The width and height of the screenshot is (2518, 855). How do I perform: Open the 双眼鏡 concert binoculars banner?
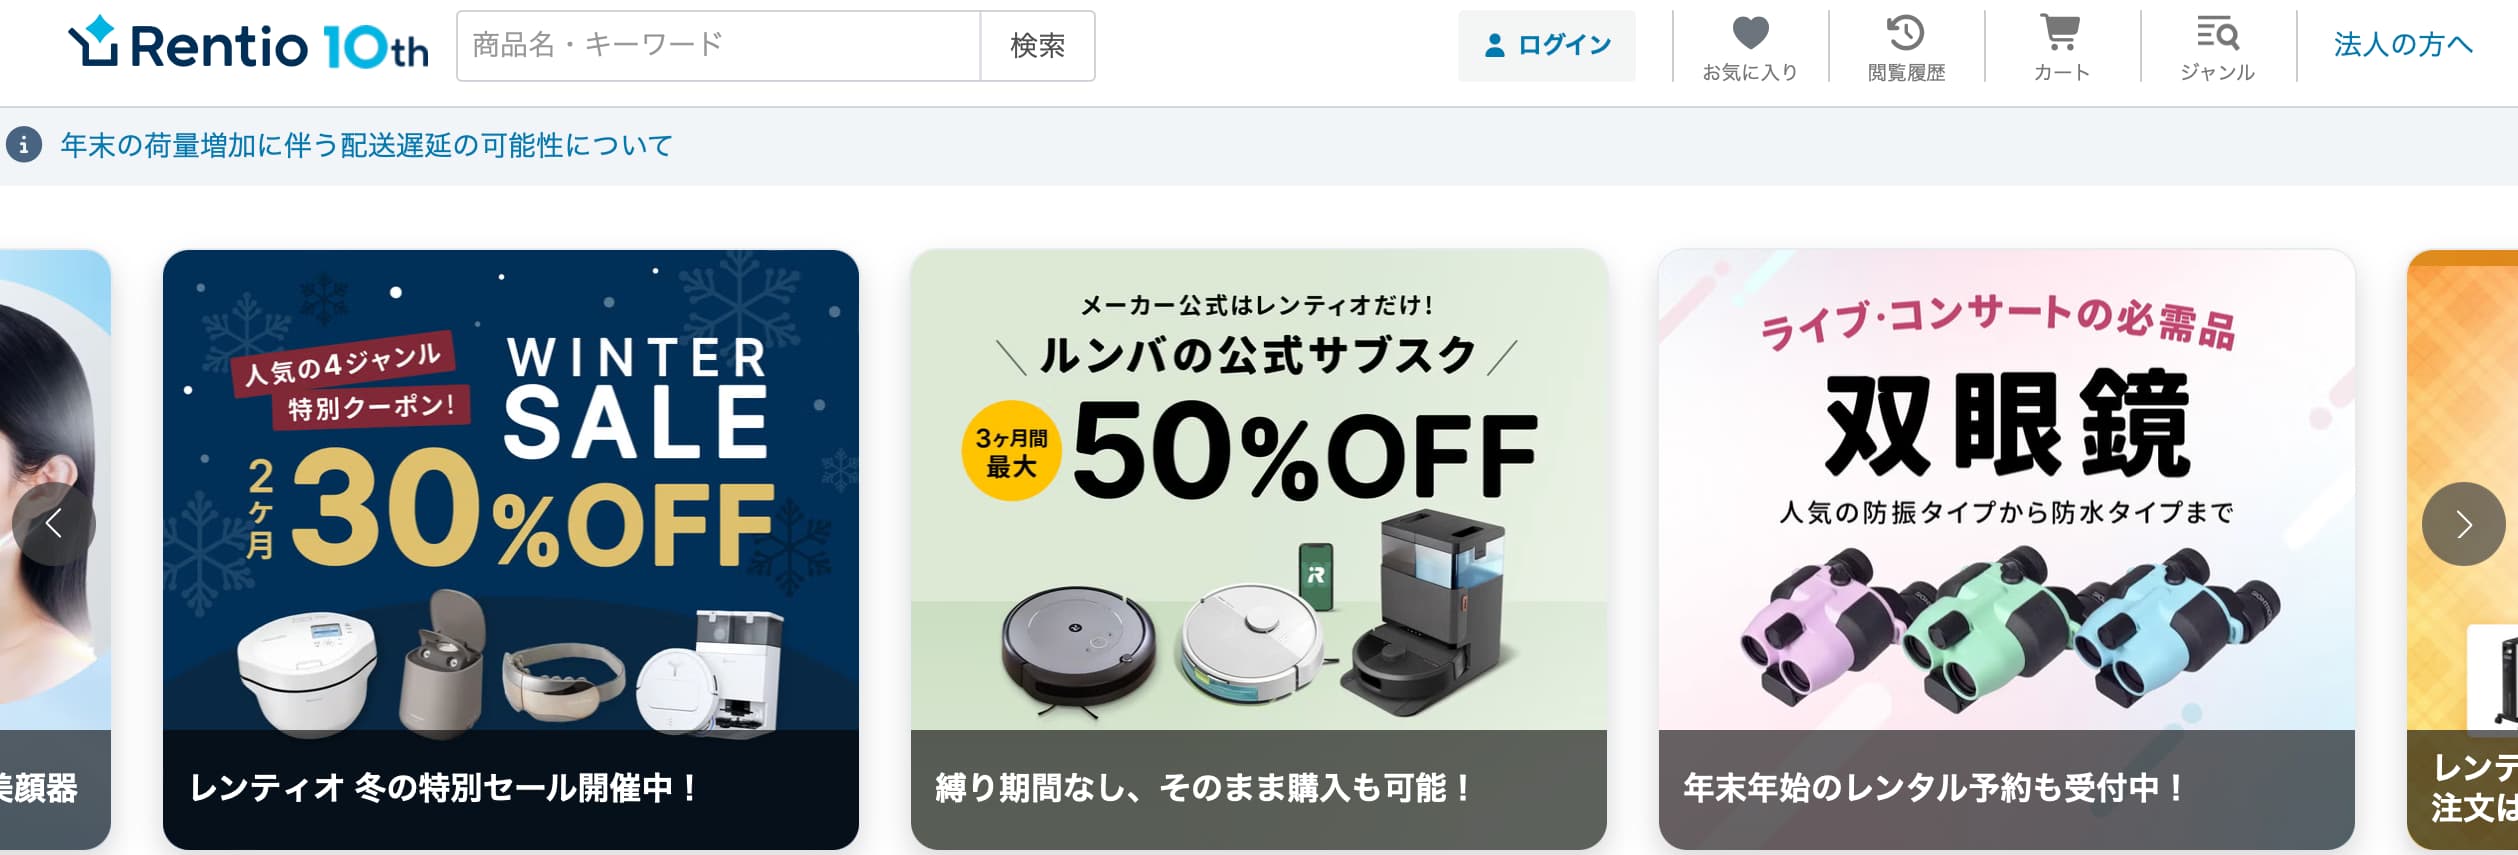click(x=2007, y=490)
